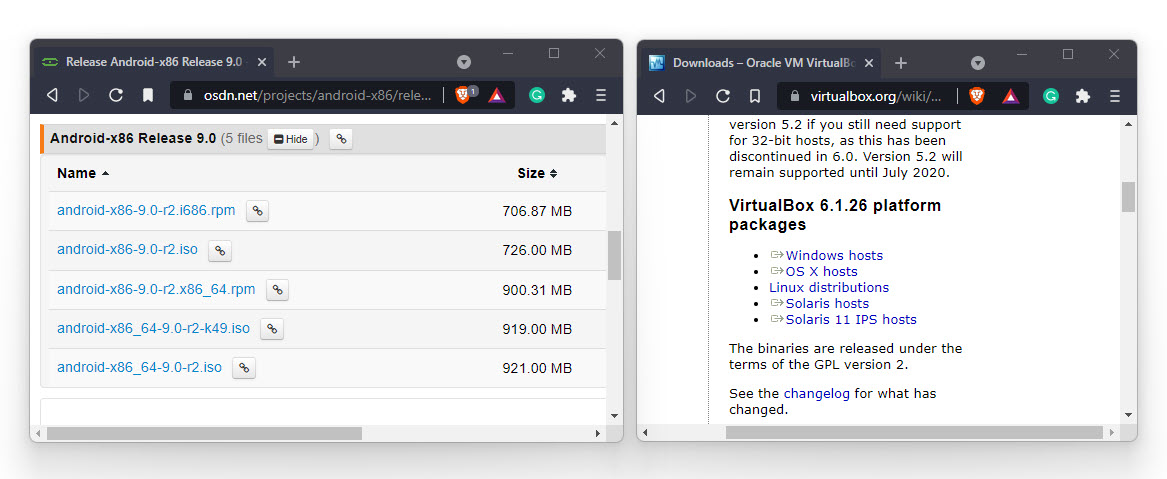Close the VirtualBox Downloads tab
The image size is (1167, 479).
(869, 62)
